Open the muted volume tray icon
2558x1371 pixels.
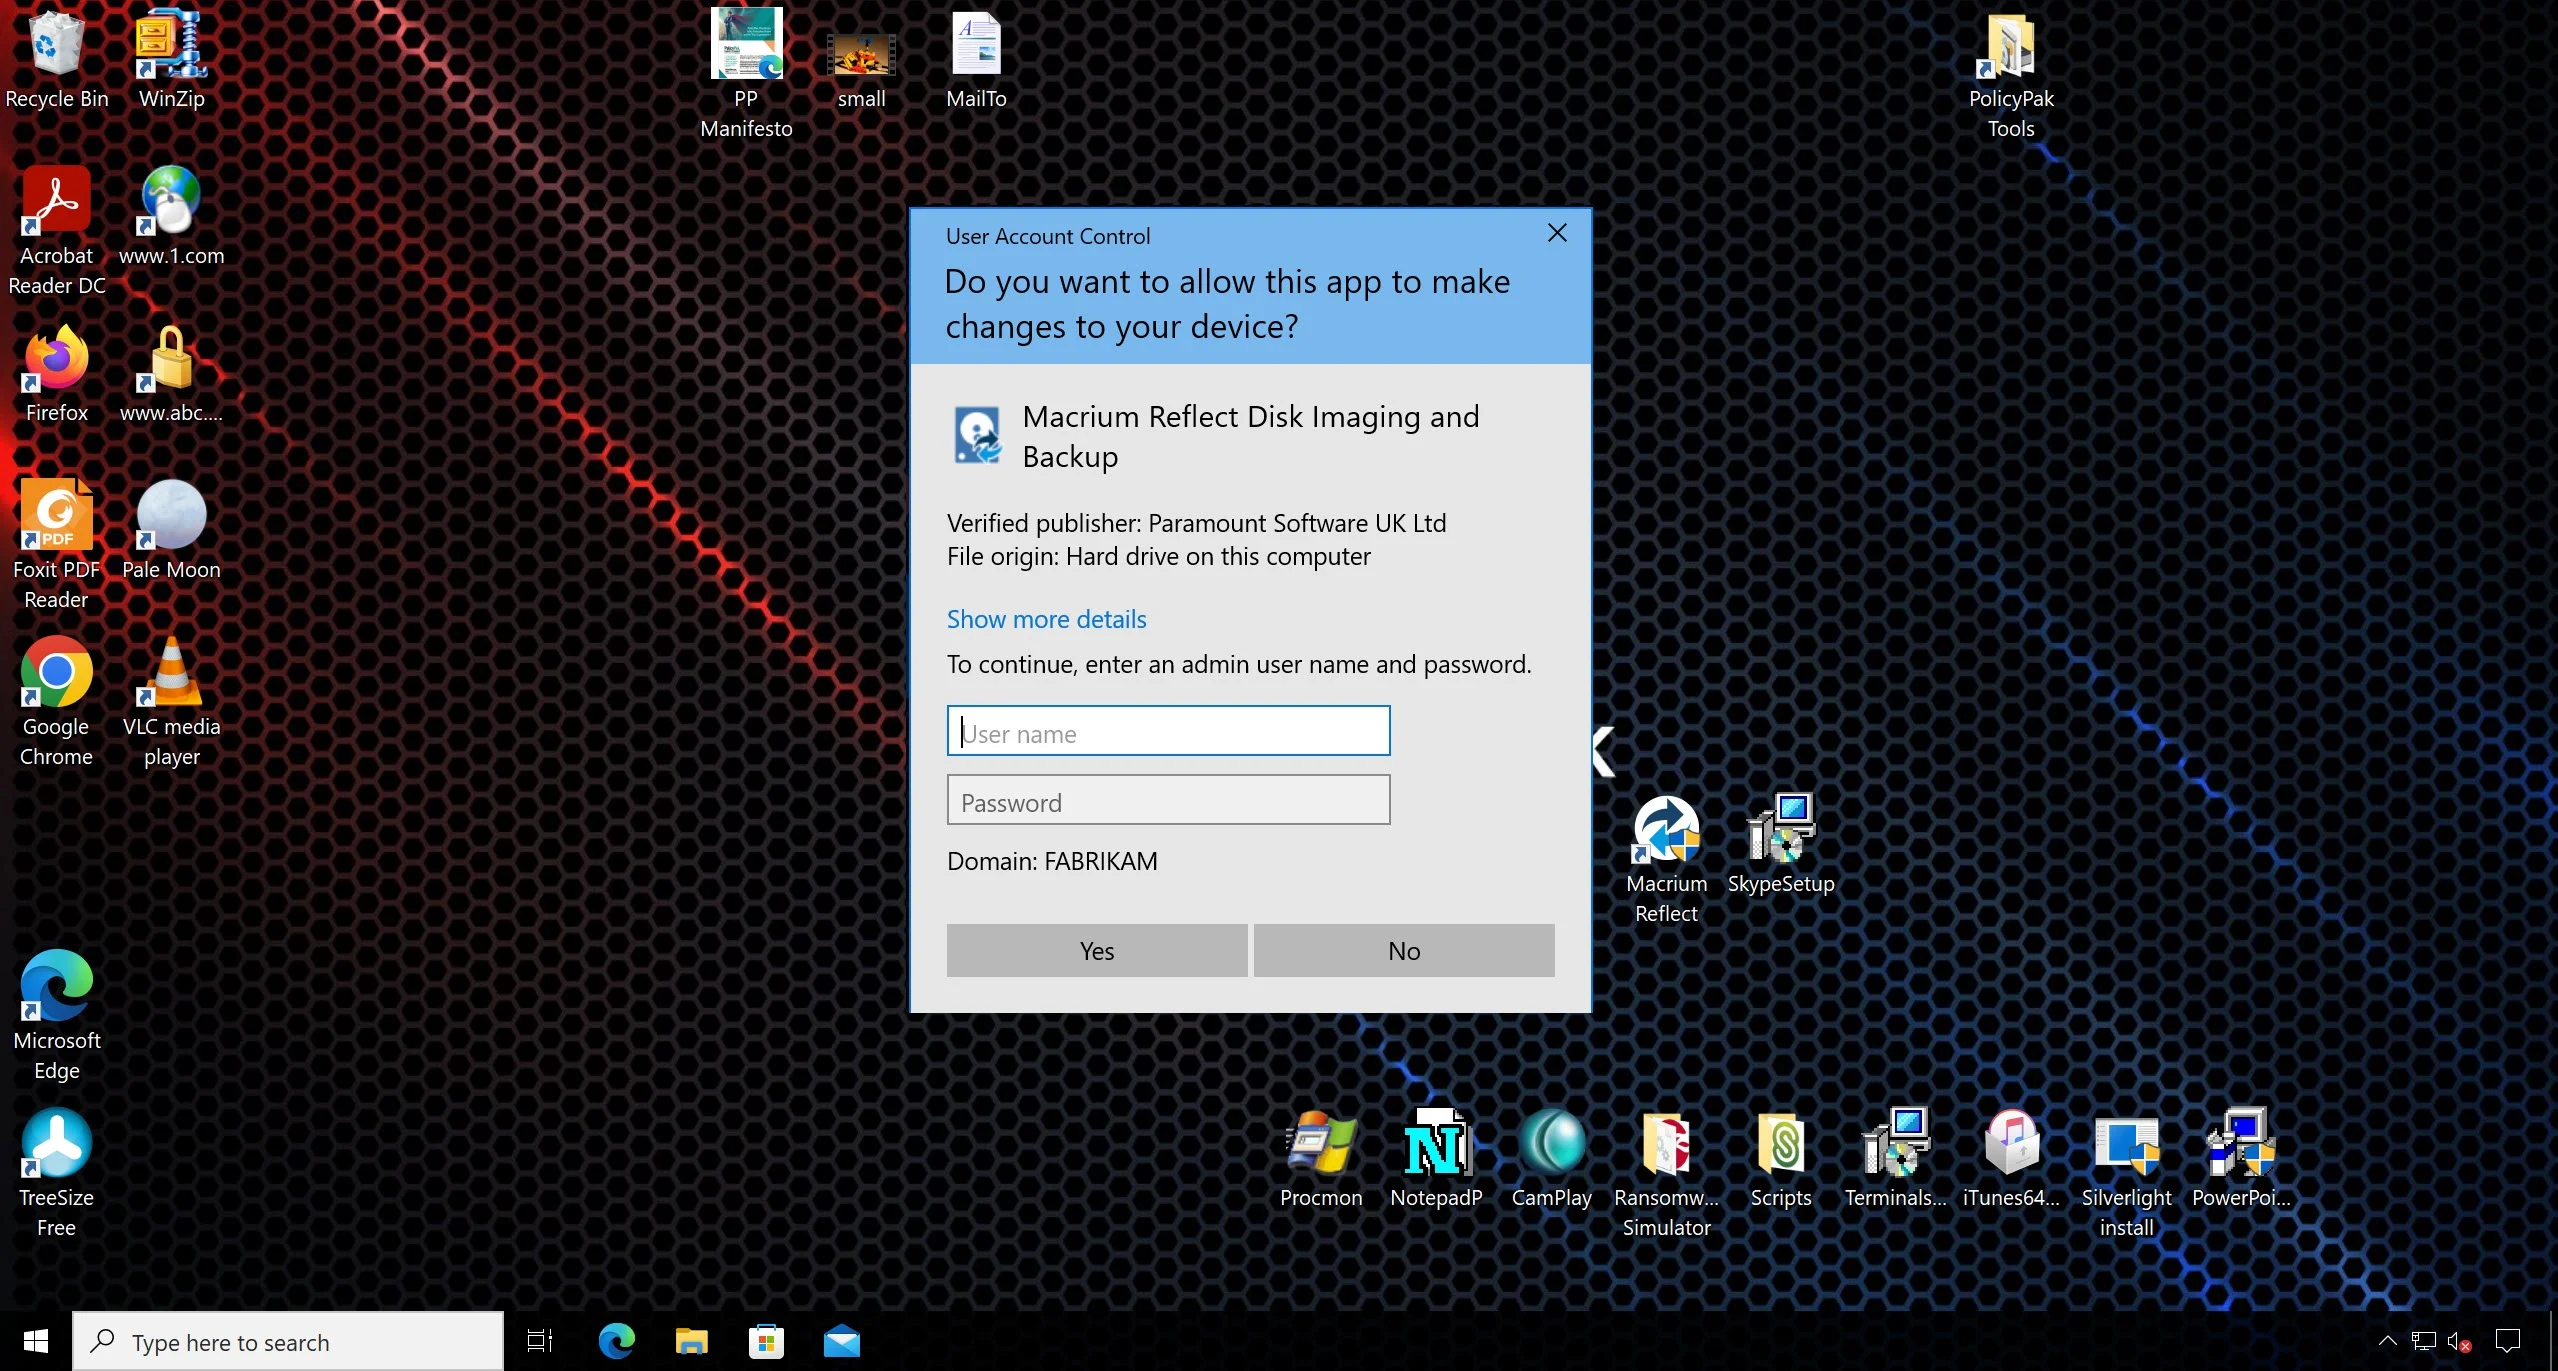(2460, 1341)
